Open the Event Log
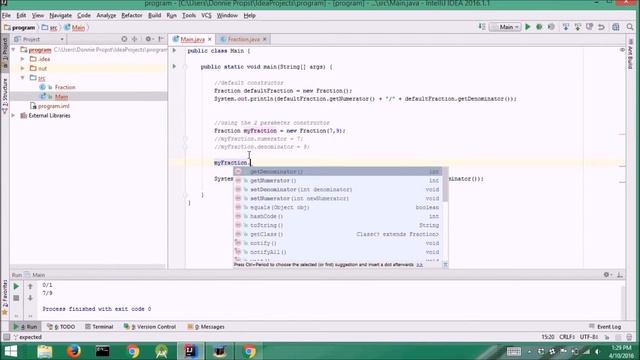The image size is (640, 360). (605, 327)
